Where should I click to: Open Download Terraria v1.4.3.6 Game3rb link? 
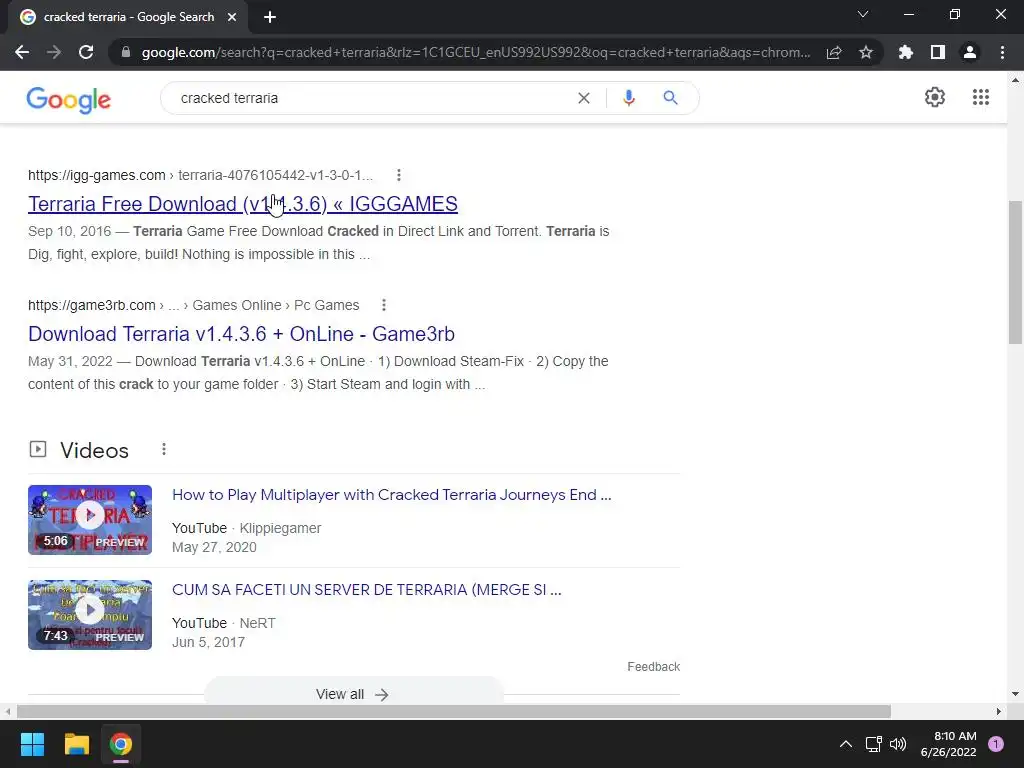pos(242,334)
